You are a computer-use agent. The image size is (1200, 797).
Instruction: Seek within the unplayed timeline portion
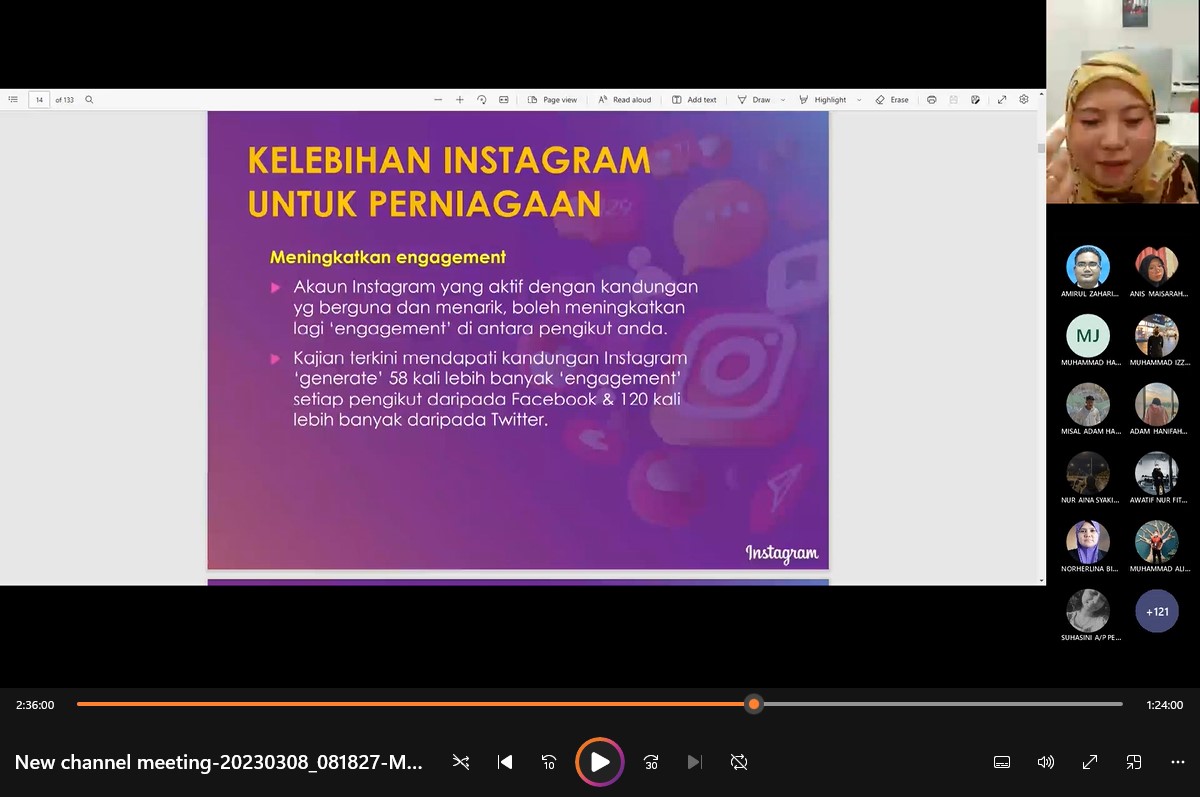click(x=942, y=704)
